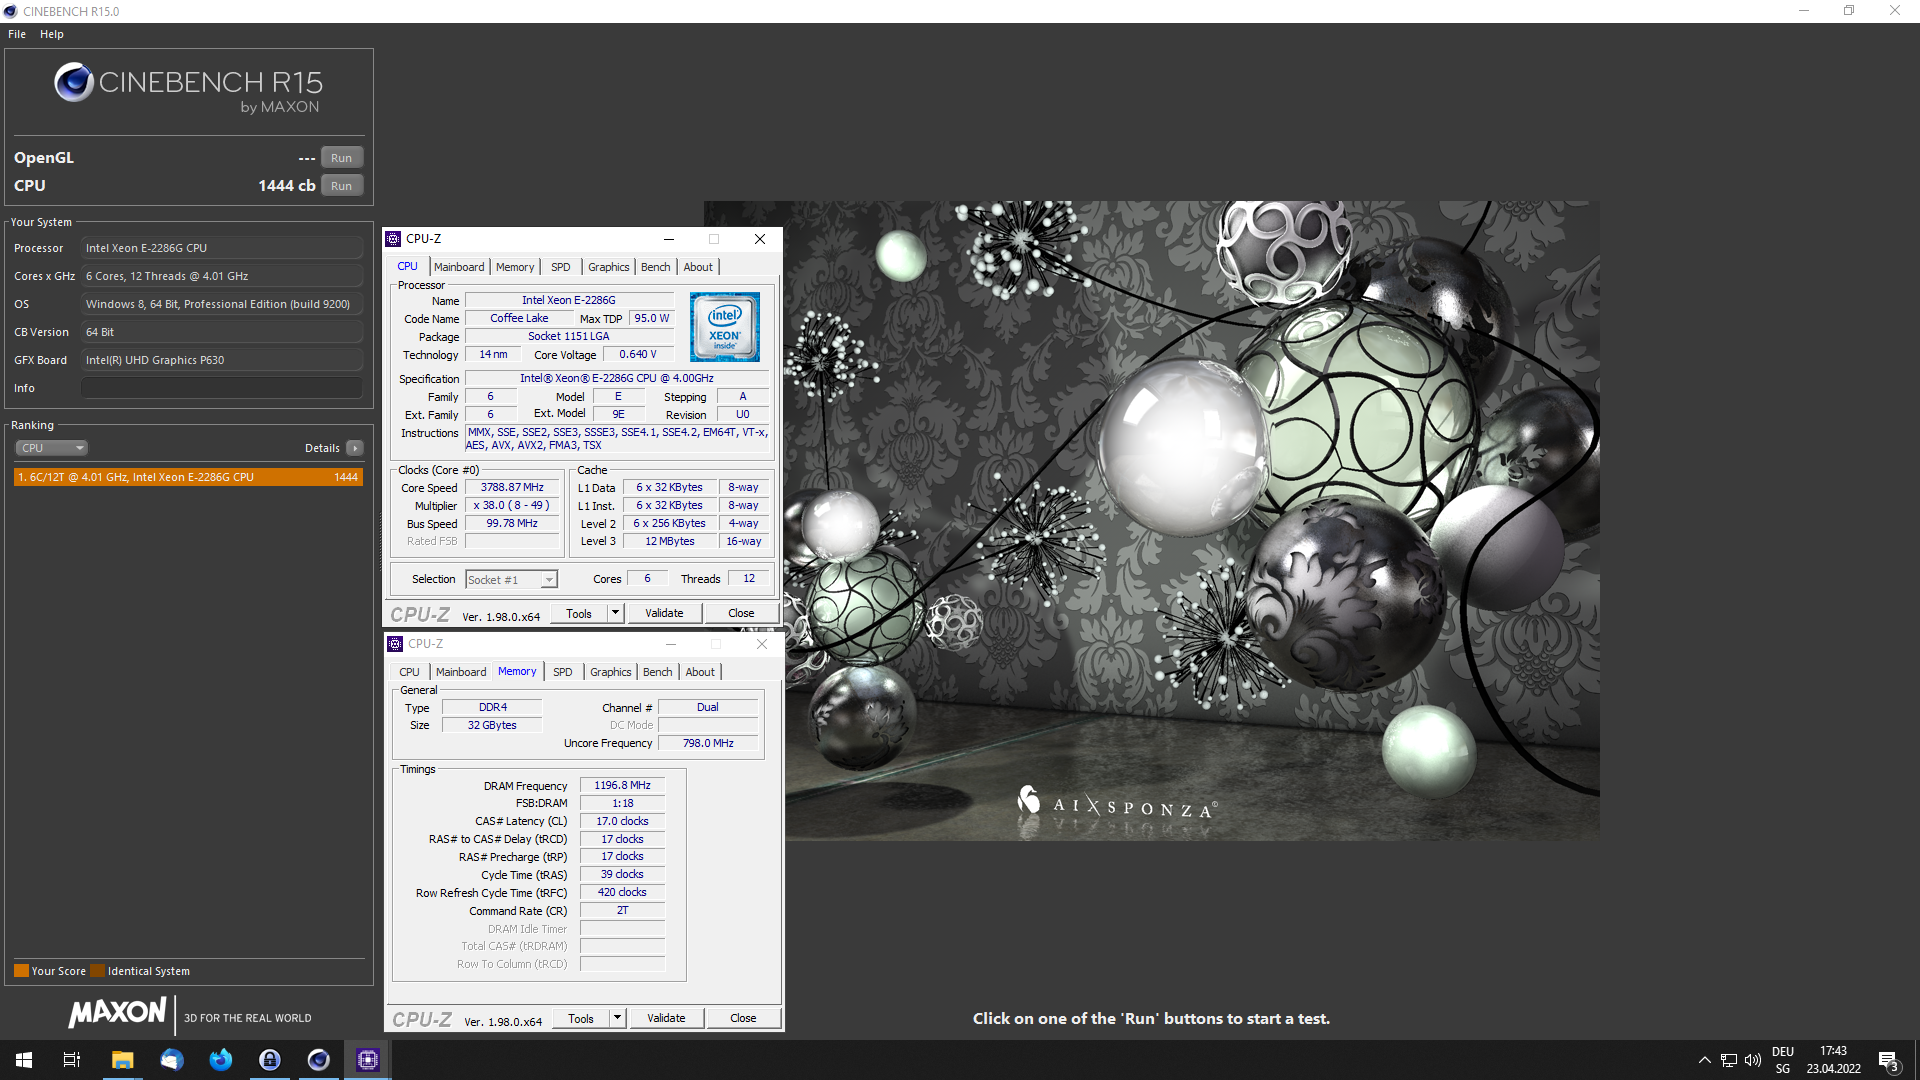Click the Uncore Frequency value 798.0 MHz
1920x1080 pixels.
708,744
